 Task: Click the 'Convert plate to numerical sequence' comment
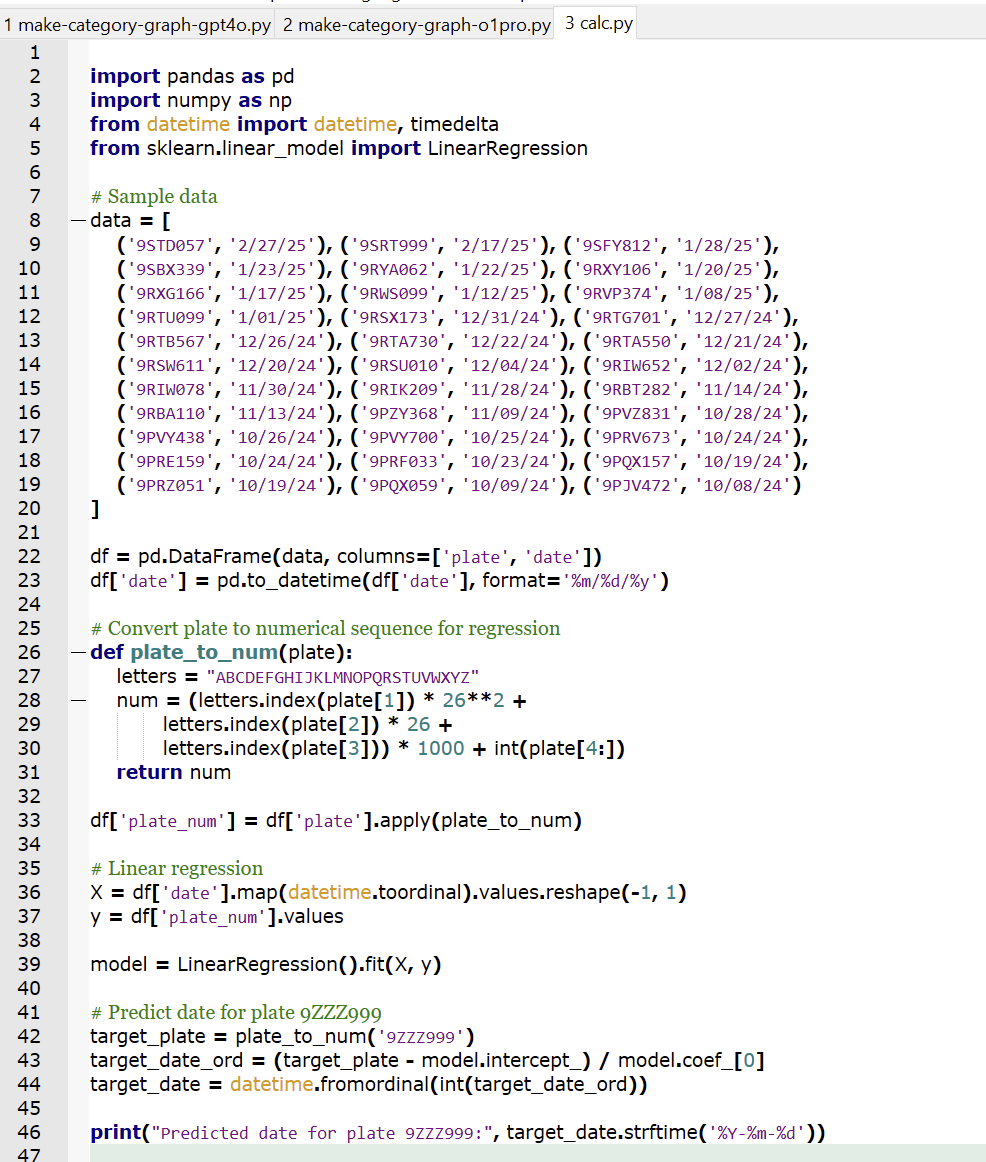pos(325,628)
